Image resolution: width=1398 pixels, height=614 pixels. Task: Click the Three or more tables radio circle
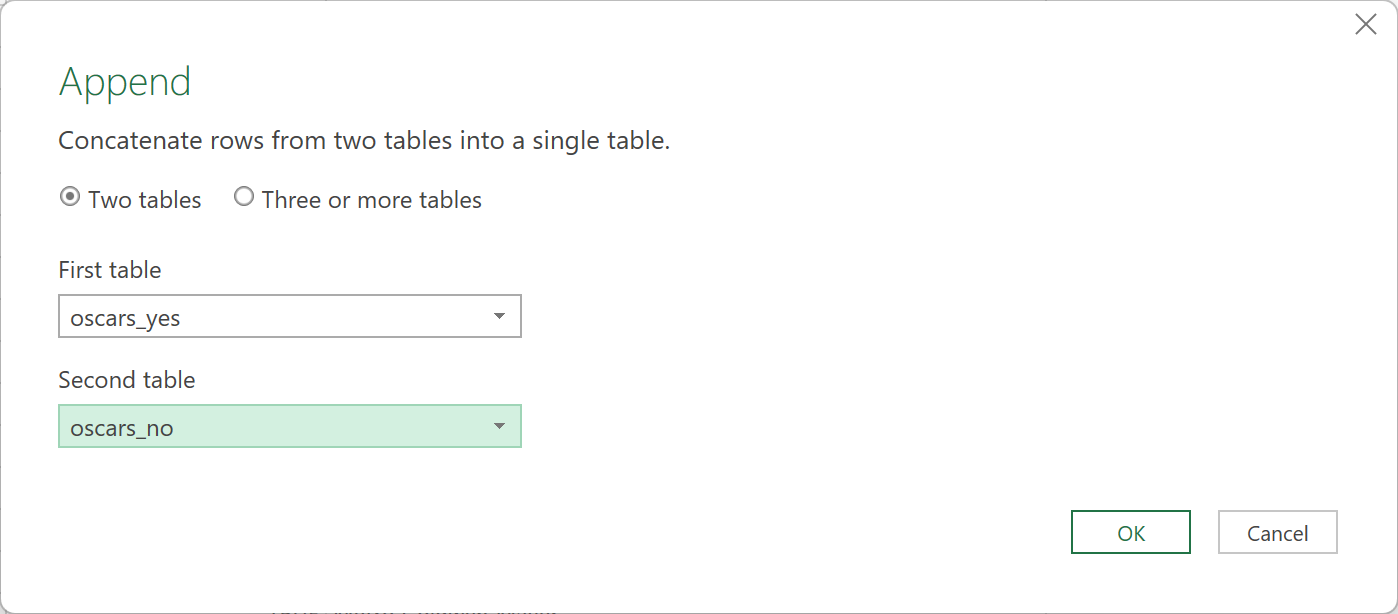coord(244,198)
